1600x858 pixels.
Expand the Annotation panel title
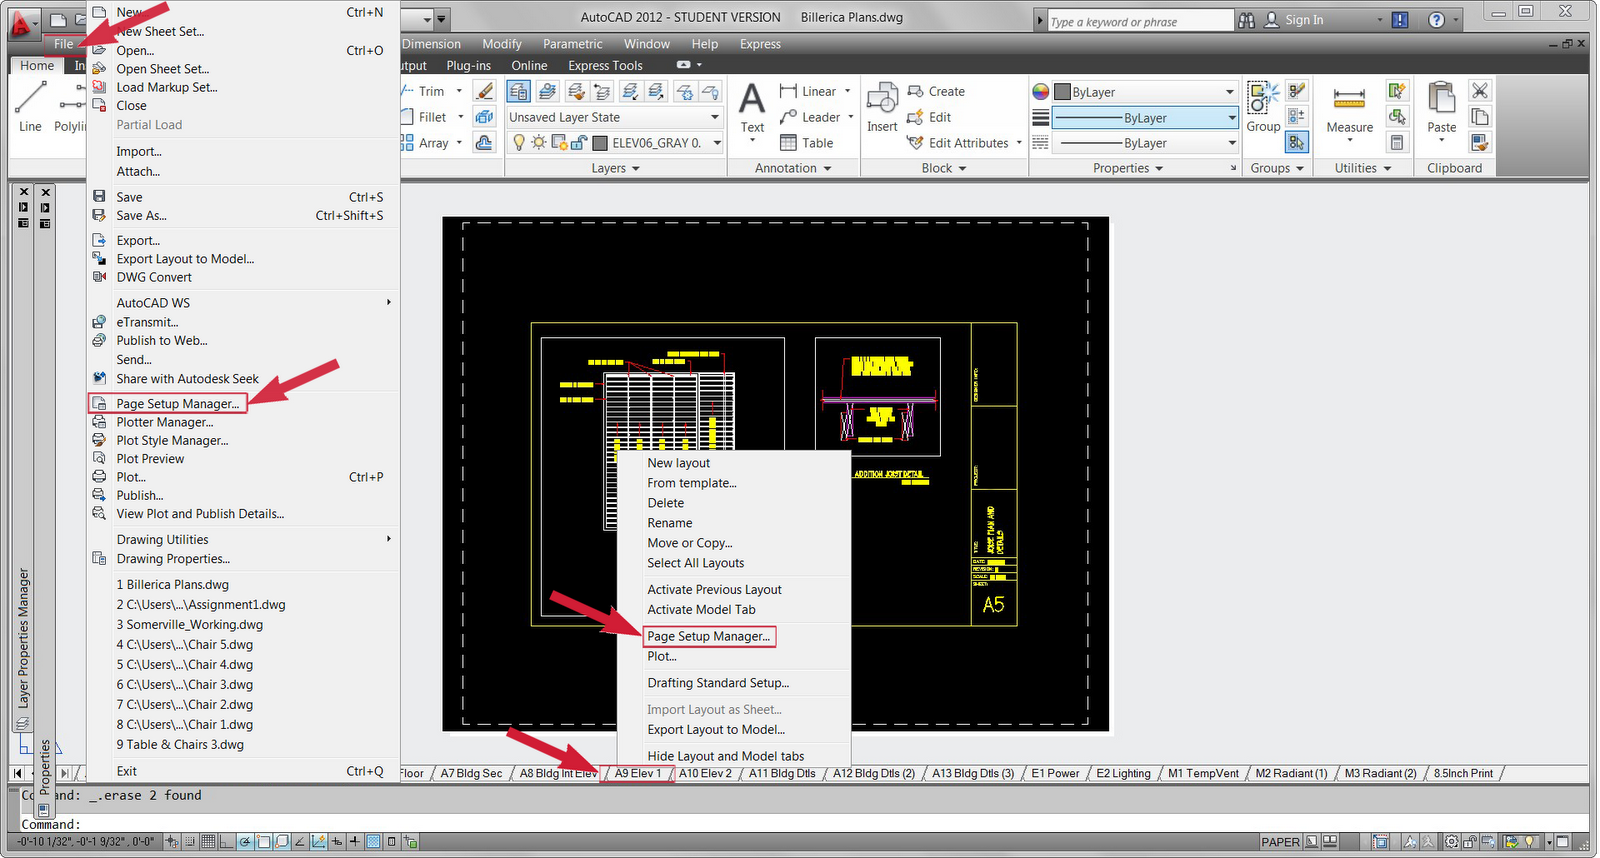[793, 168]
